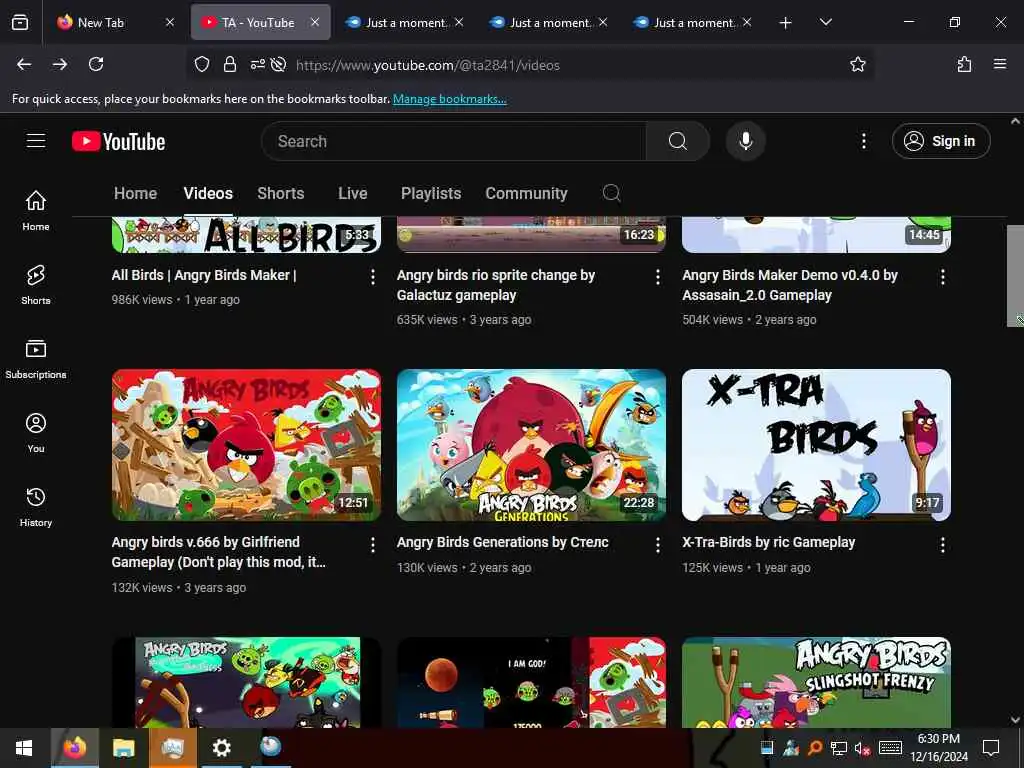This screenshot has width=1024, height=768.
Task: Open the Community channel tab
Action: pos(526,193)
